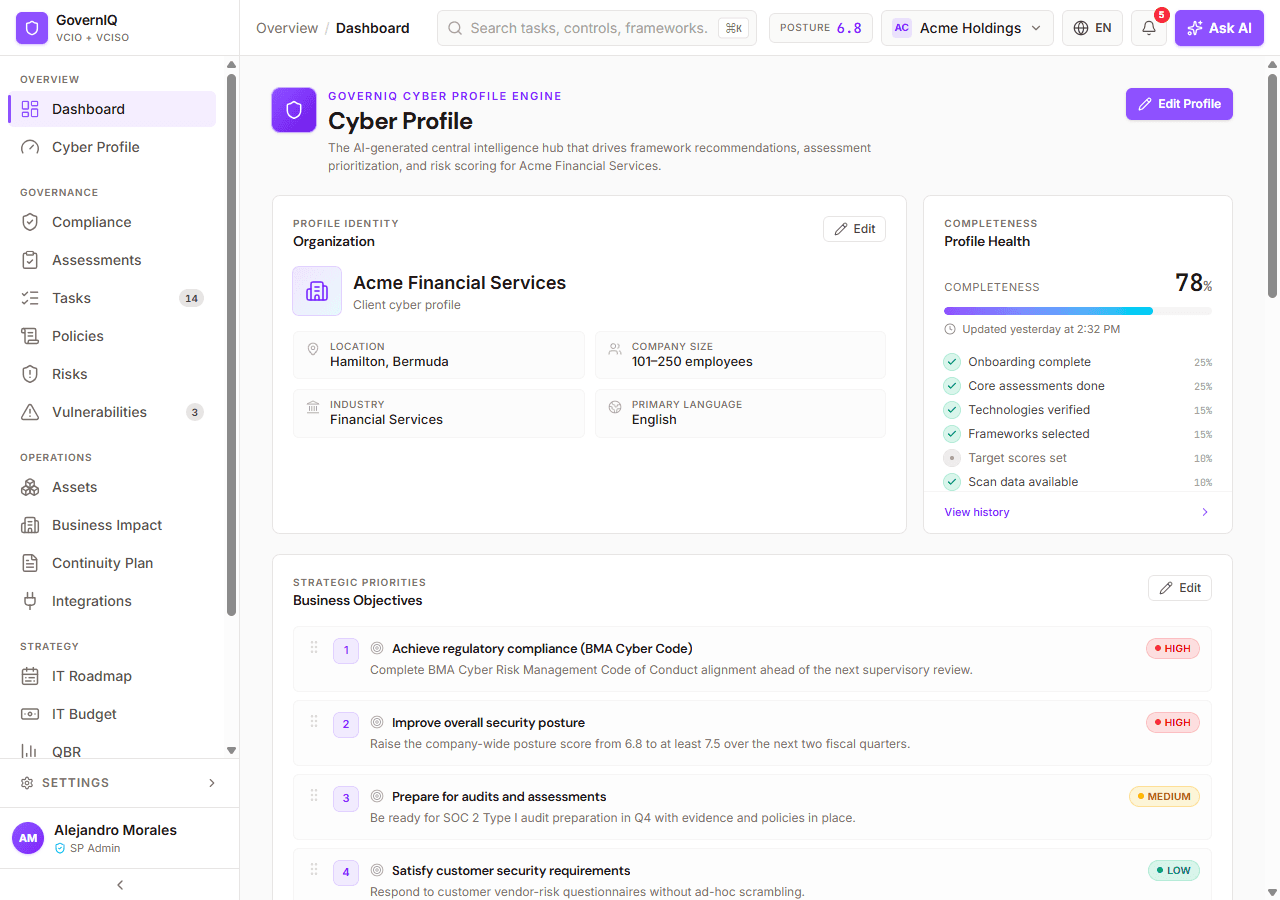Click target icon beside Satisfy customer security requirements
This screenshot has width=1280, height=900.
[x=377, y=871]
